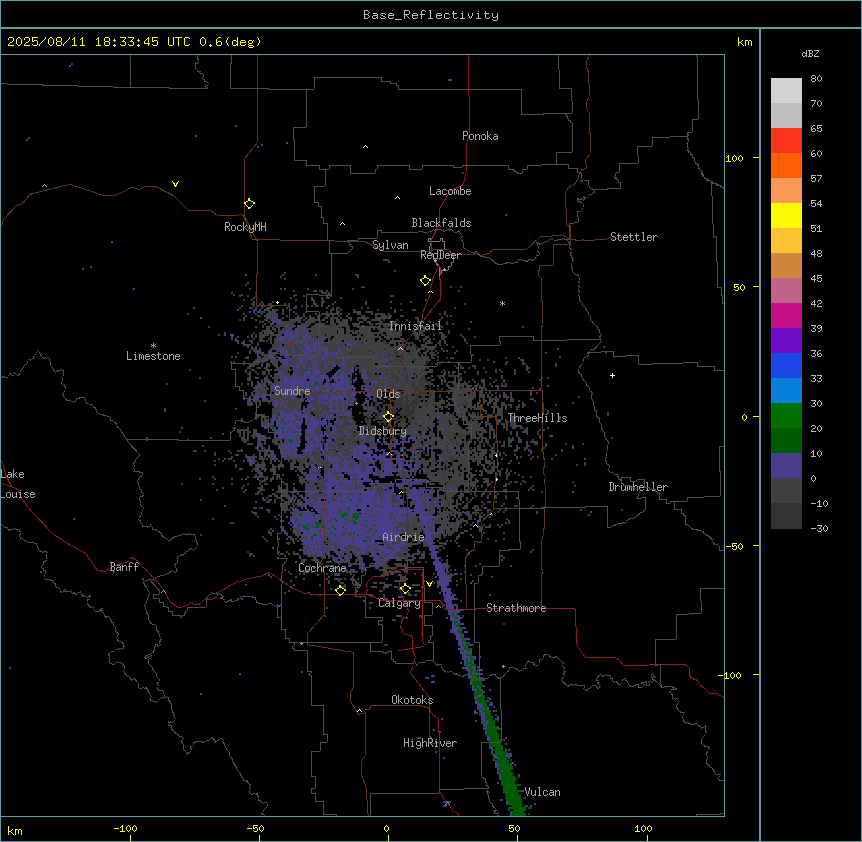Click the asterisk marker east of Innisfail

click(502, 303)
